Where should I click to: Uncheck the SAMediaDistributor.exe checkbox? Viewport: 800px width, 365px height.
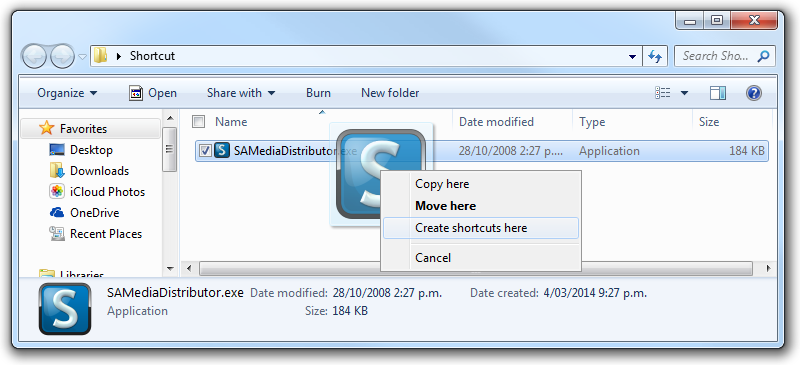205,151
